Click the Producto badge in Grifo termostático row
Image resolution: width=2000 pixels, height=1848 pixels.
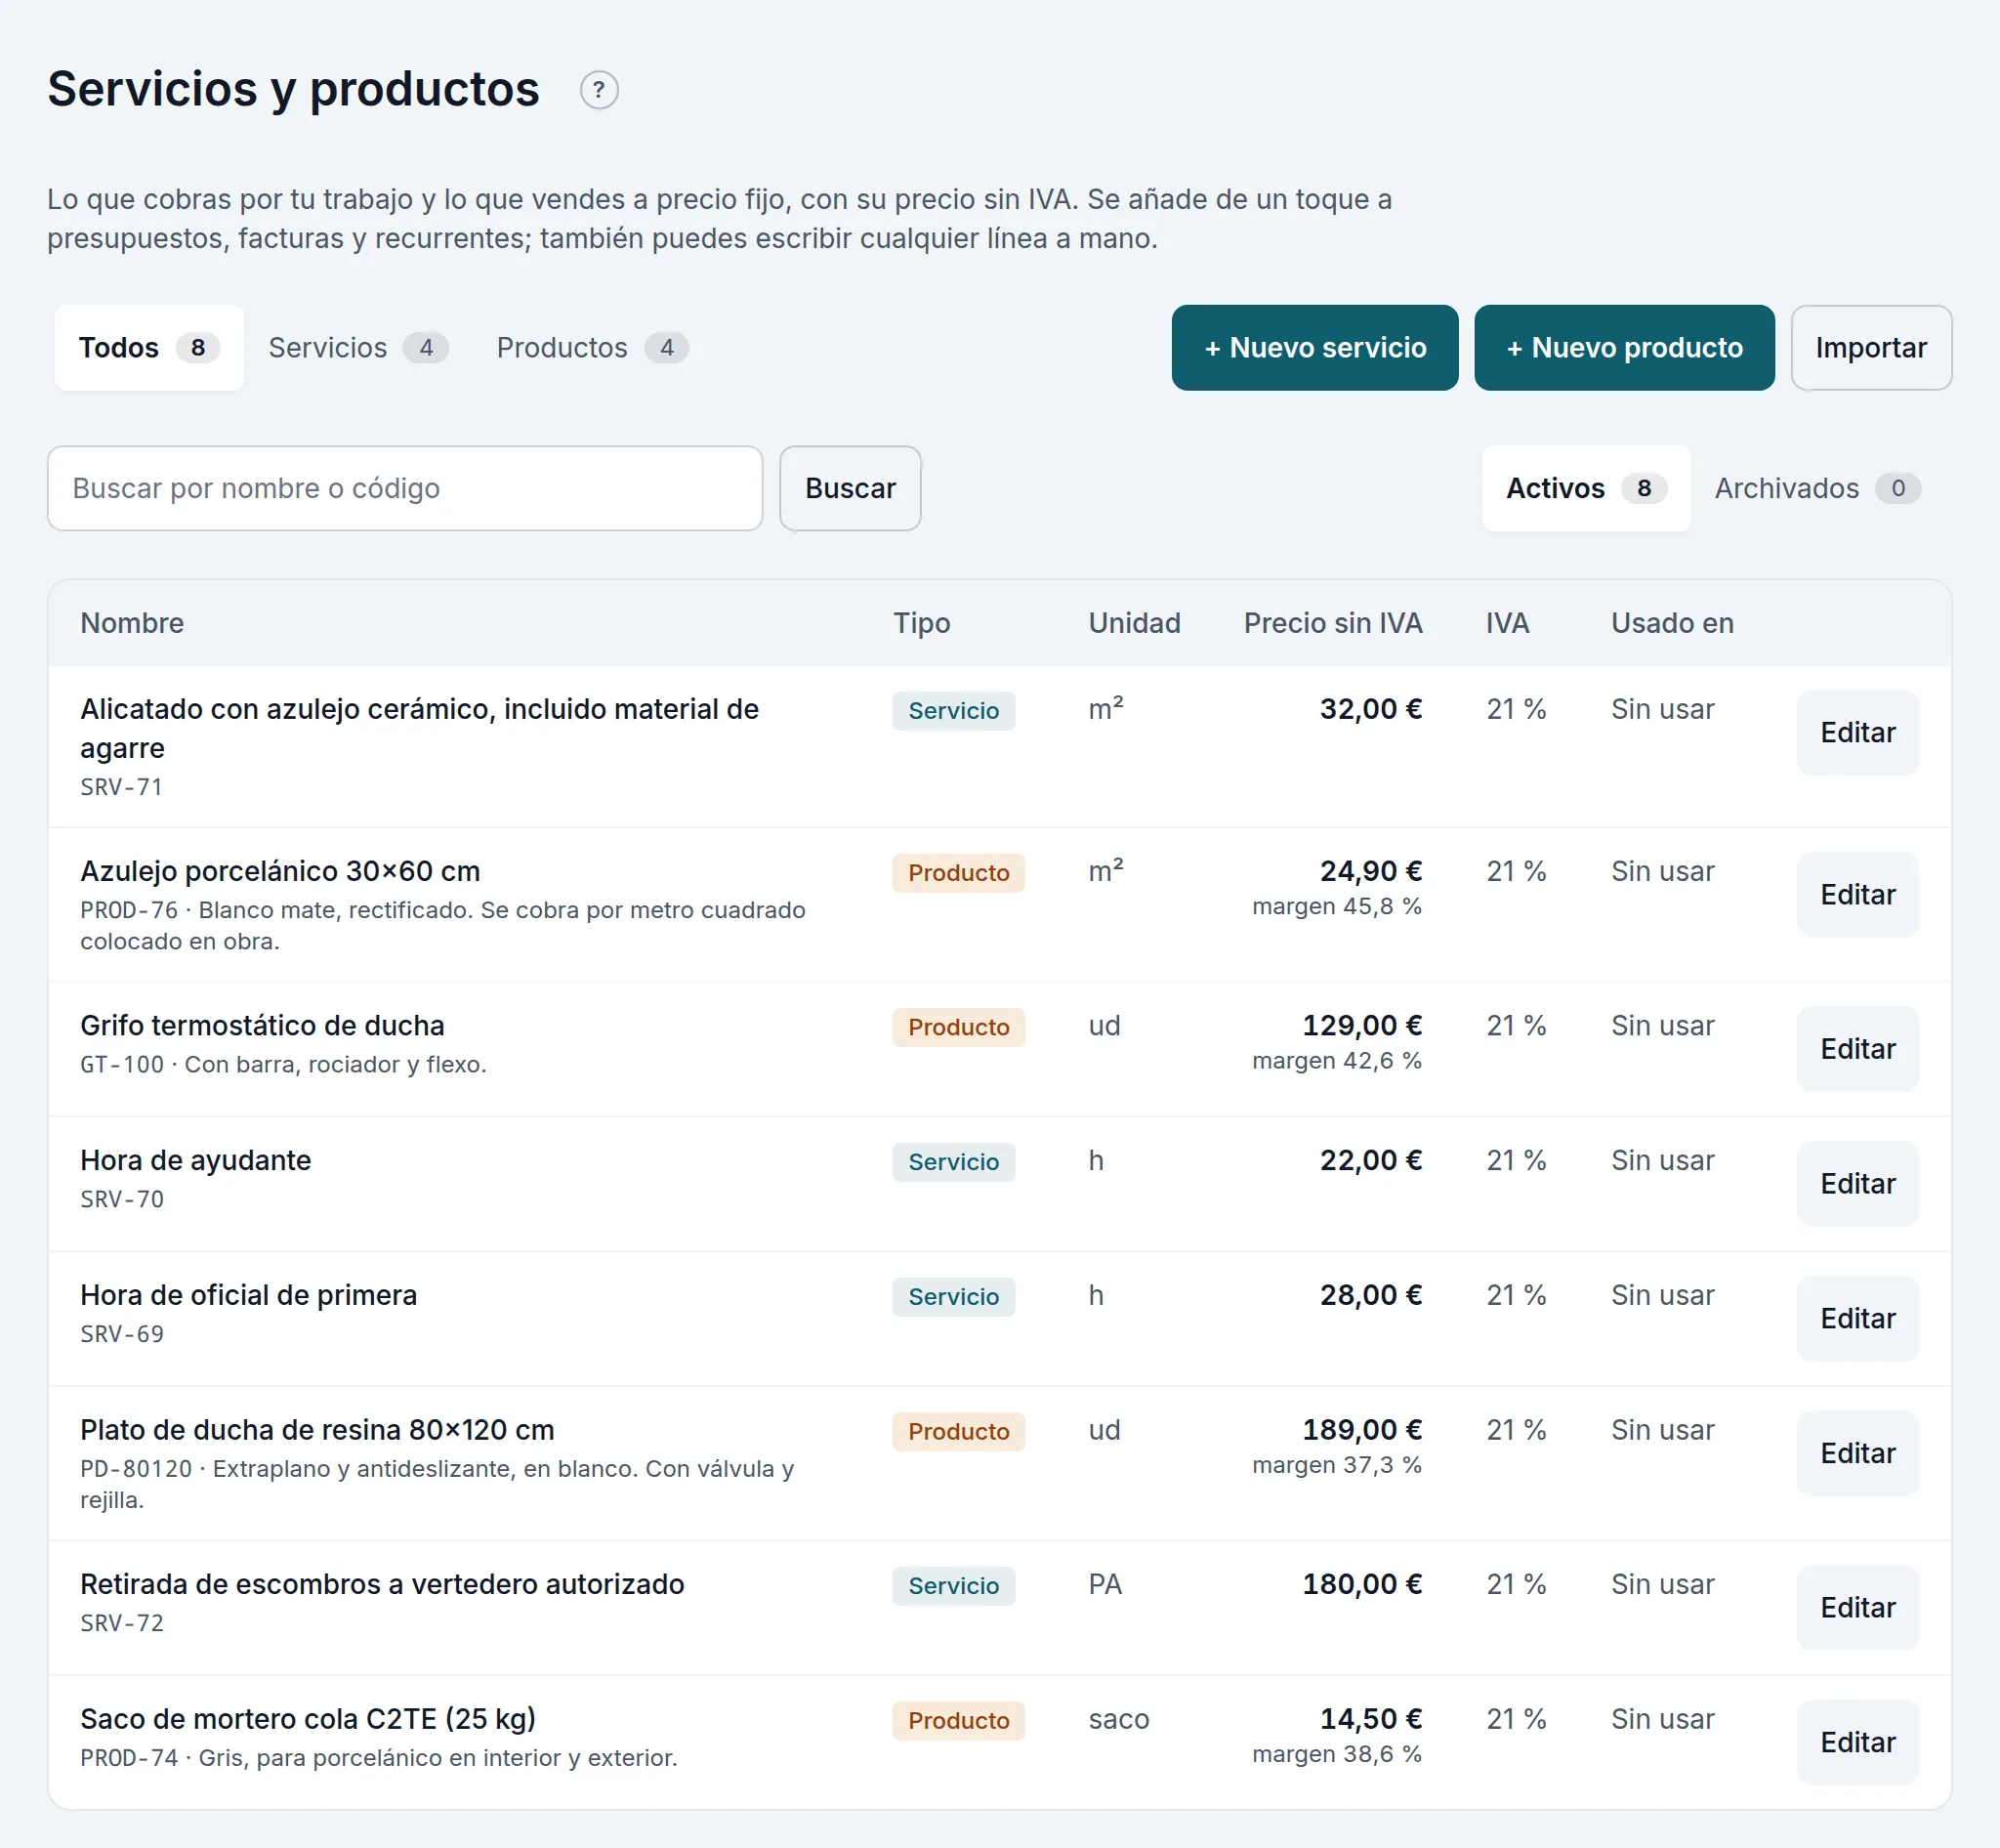pyautogui.click(x=958, y=1027)
